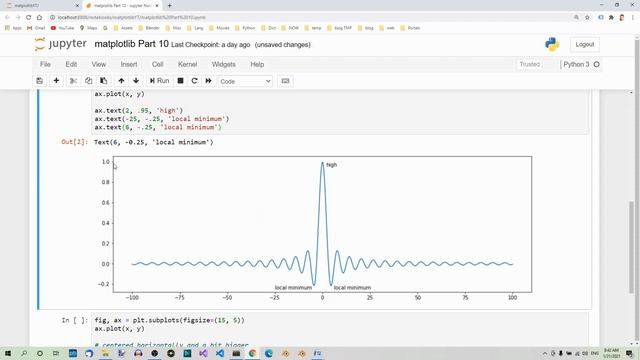Open the Gmail bookmark

click(36, 28)
